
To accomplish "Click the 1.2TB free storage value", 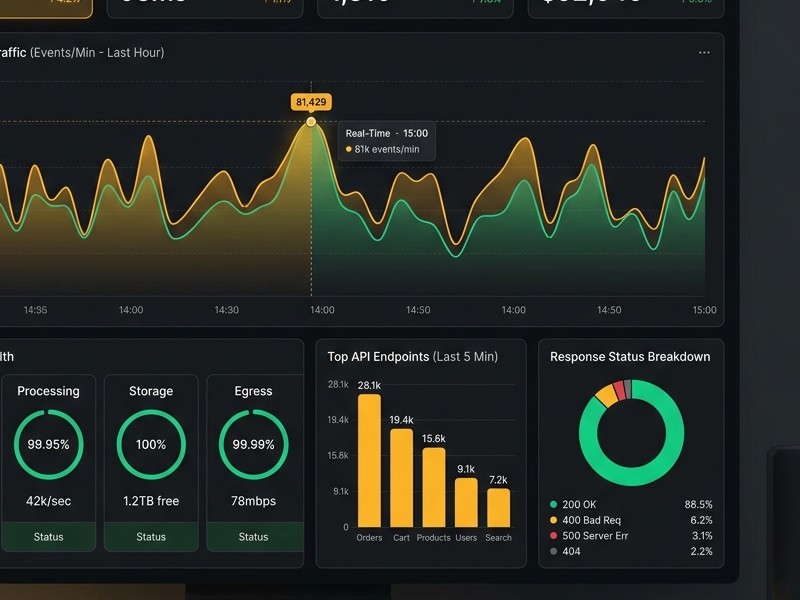I will (x=151, y=501).
